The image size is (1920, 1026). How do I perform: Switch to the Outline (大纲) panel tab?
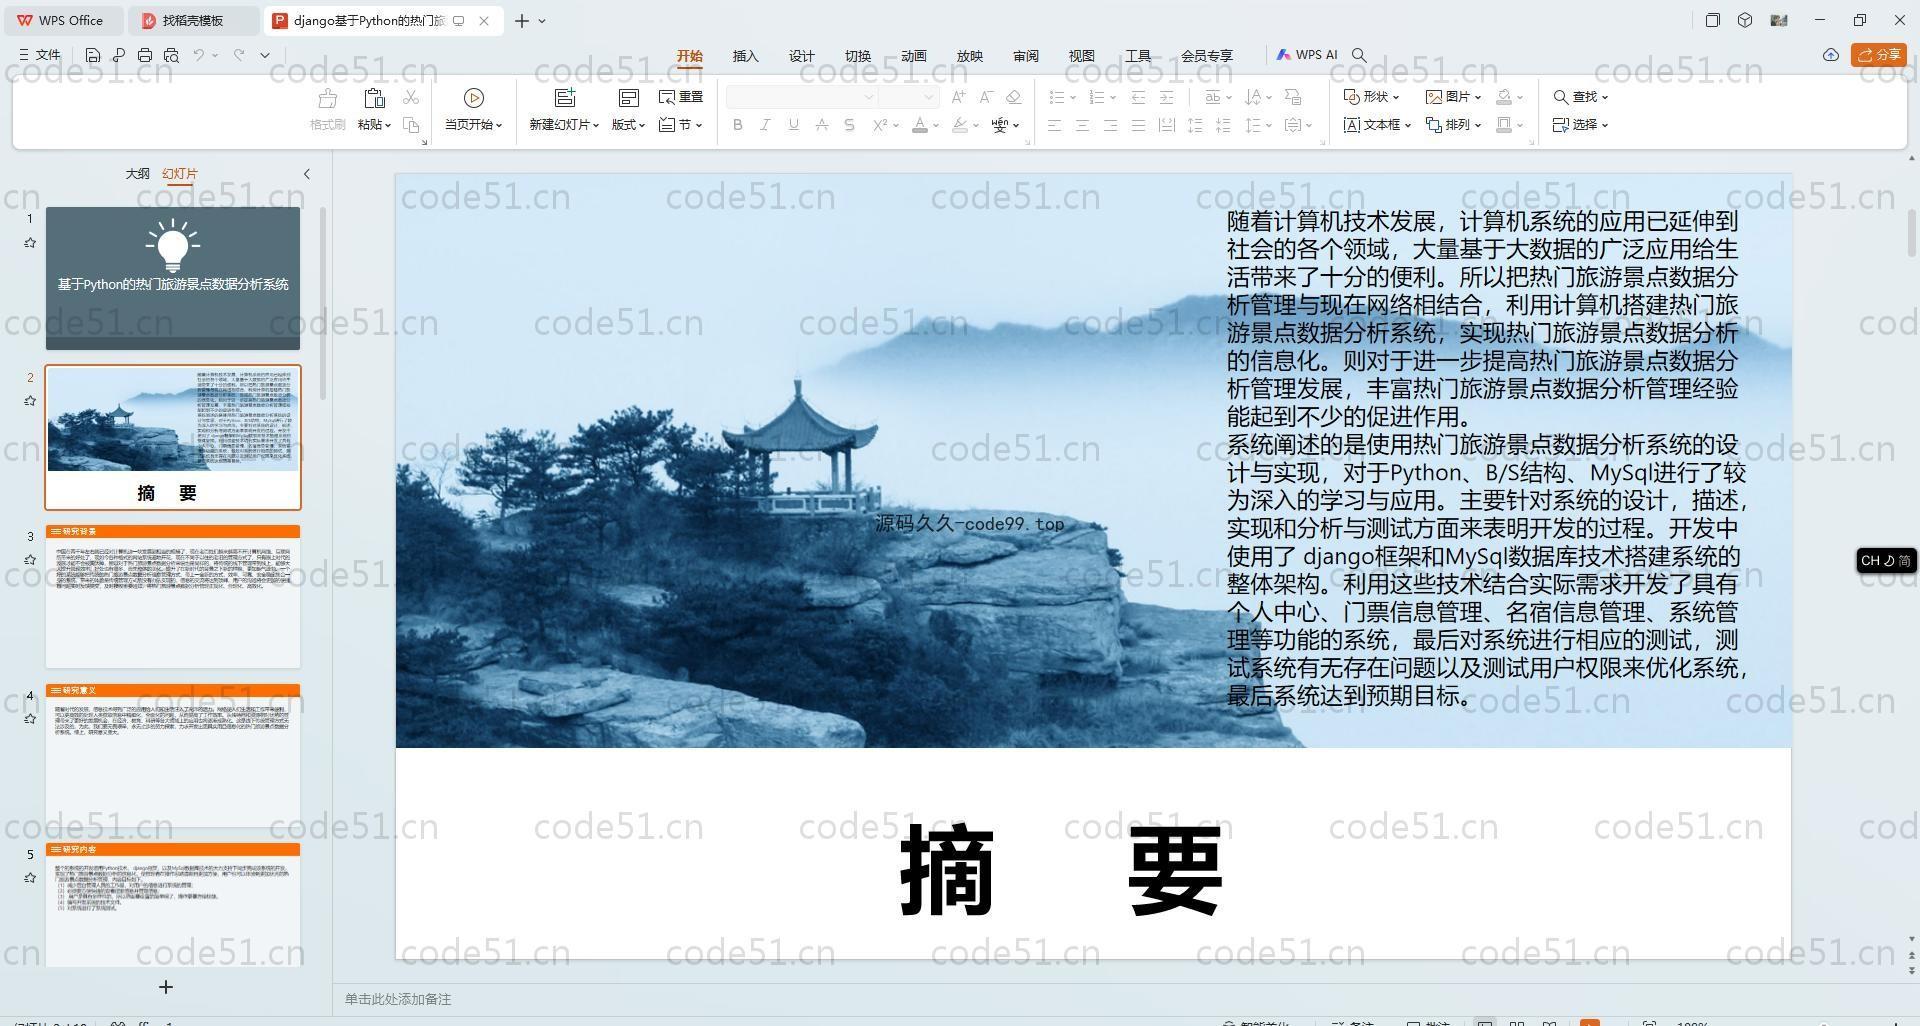pos(137,174)
